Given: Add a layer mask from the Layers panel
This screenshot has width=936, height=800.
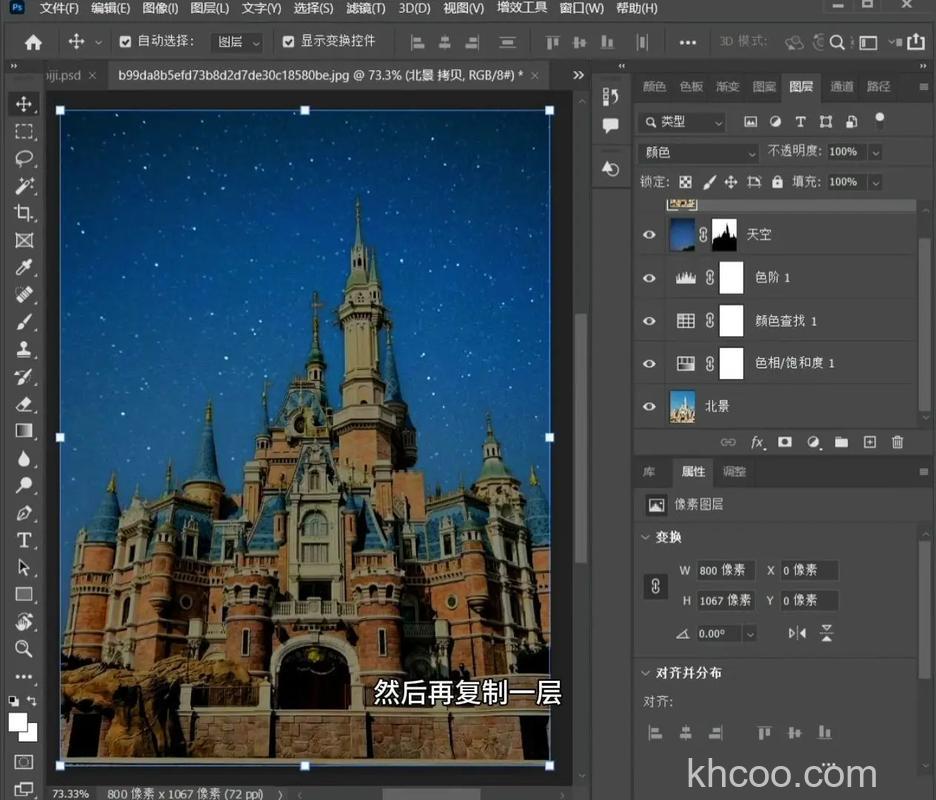Looking at the screenshot, I should click(x=786, y=441).
